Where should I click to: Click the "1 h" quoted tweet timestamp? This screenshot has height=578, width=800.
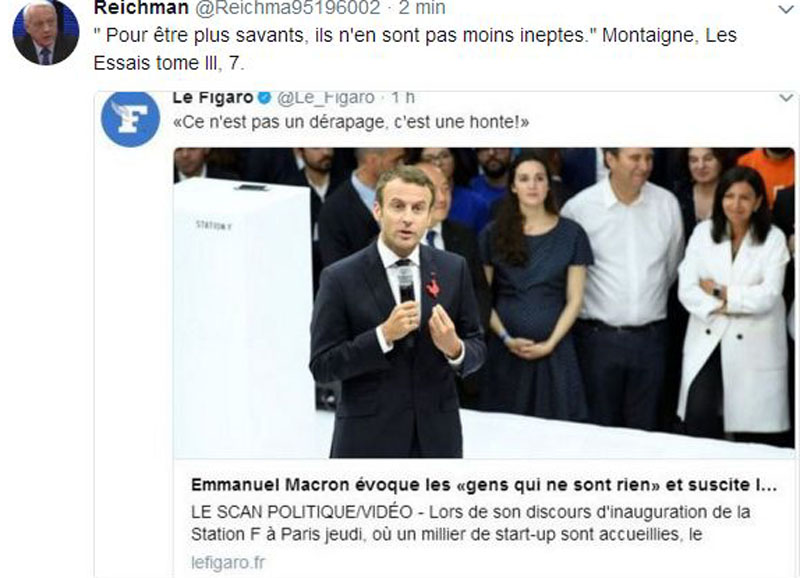click(403, 97)
